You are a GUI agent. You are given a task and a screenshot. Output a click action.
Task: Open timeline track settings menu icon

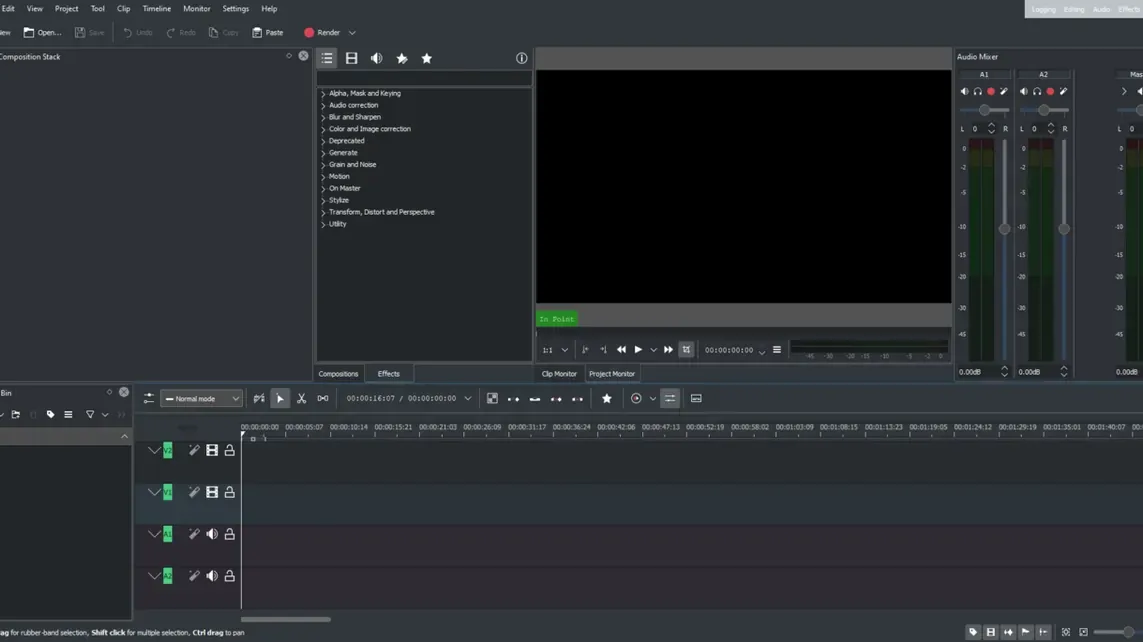pos(149,399)
